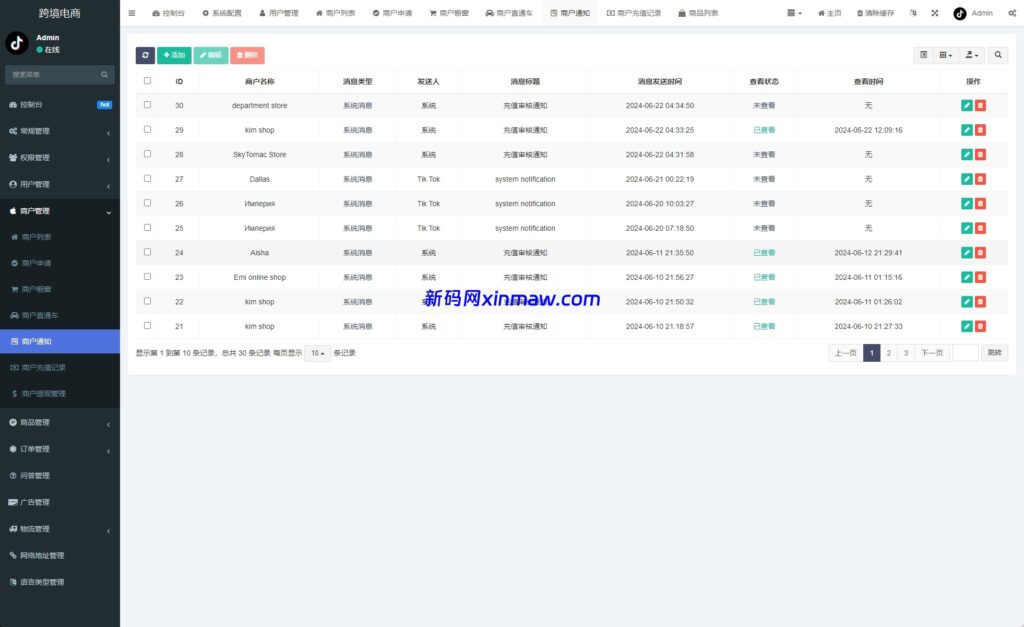Click the edit icon for merchant kim shop
The height and width of the screenshot is (627, 1024).
pos(969,130)
